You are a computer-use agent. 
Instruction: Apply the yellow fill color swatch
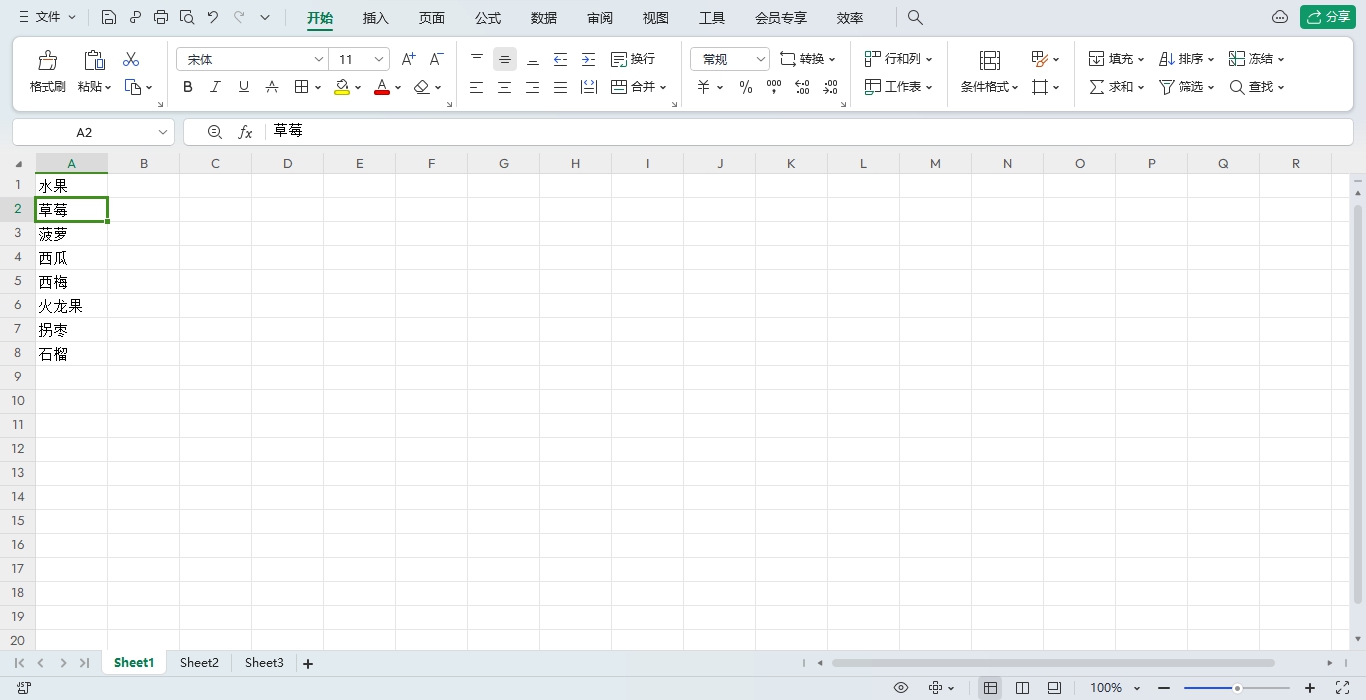[x=342, y=87]
